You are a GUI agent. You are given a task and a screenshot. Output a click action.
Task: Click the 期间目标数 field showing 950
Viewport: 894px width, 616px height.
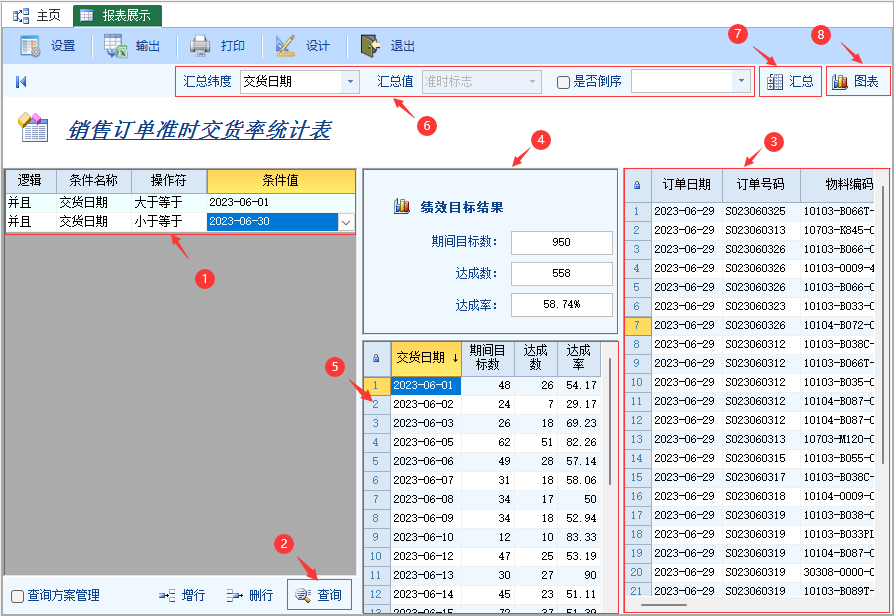[x=562, y=242]
